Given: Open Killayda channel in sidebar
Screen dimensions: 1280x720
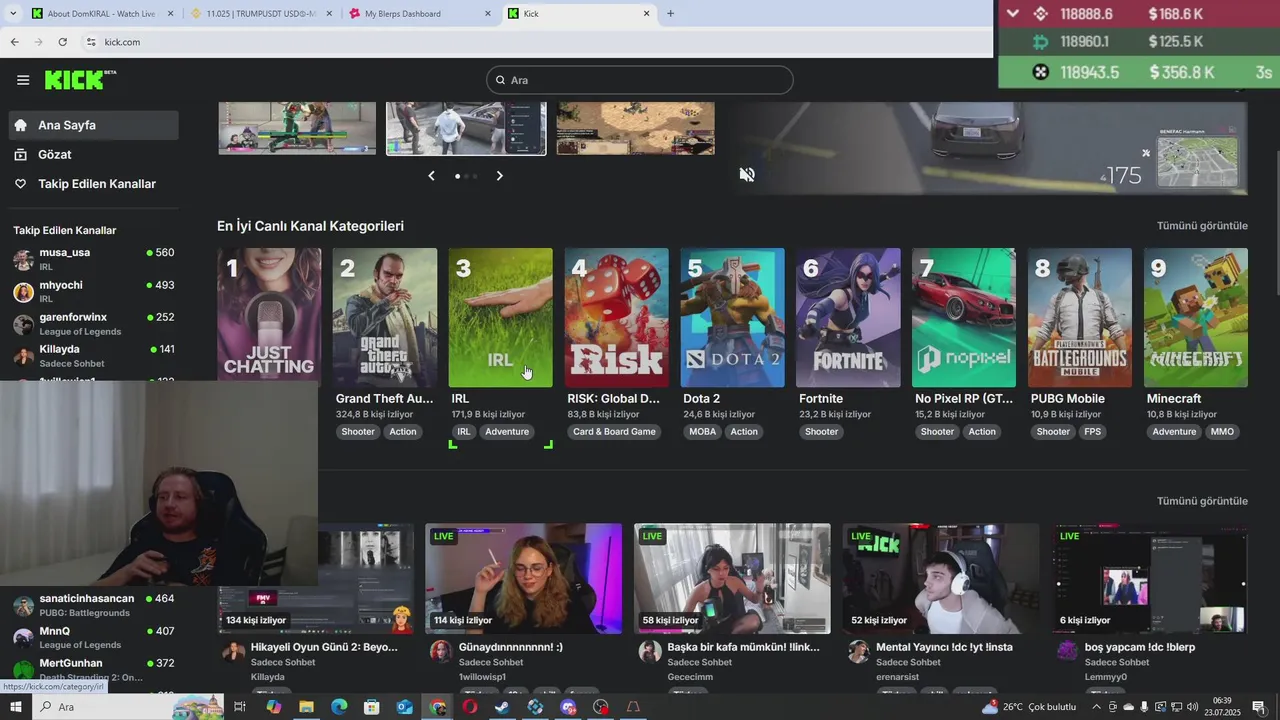Looking at the screenshot, I should click(x=93, y=355).
